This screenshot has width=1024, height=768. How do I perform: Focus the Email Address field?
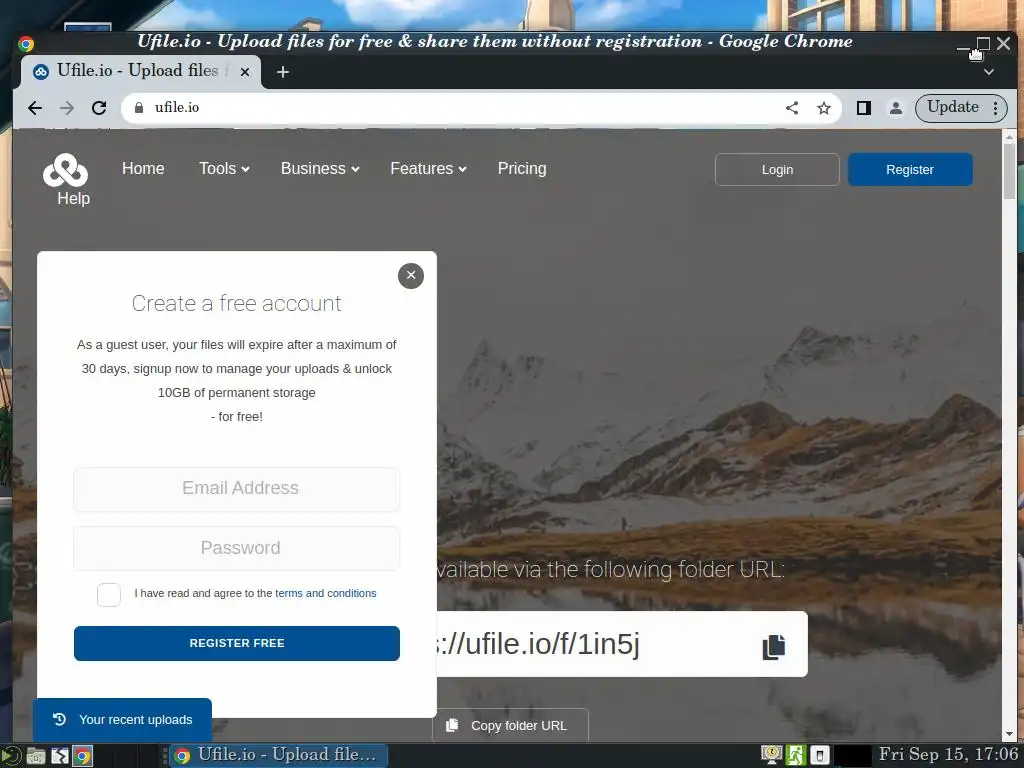coord(236,488)
